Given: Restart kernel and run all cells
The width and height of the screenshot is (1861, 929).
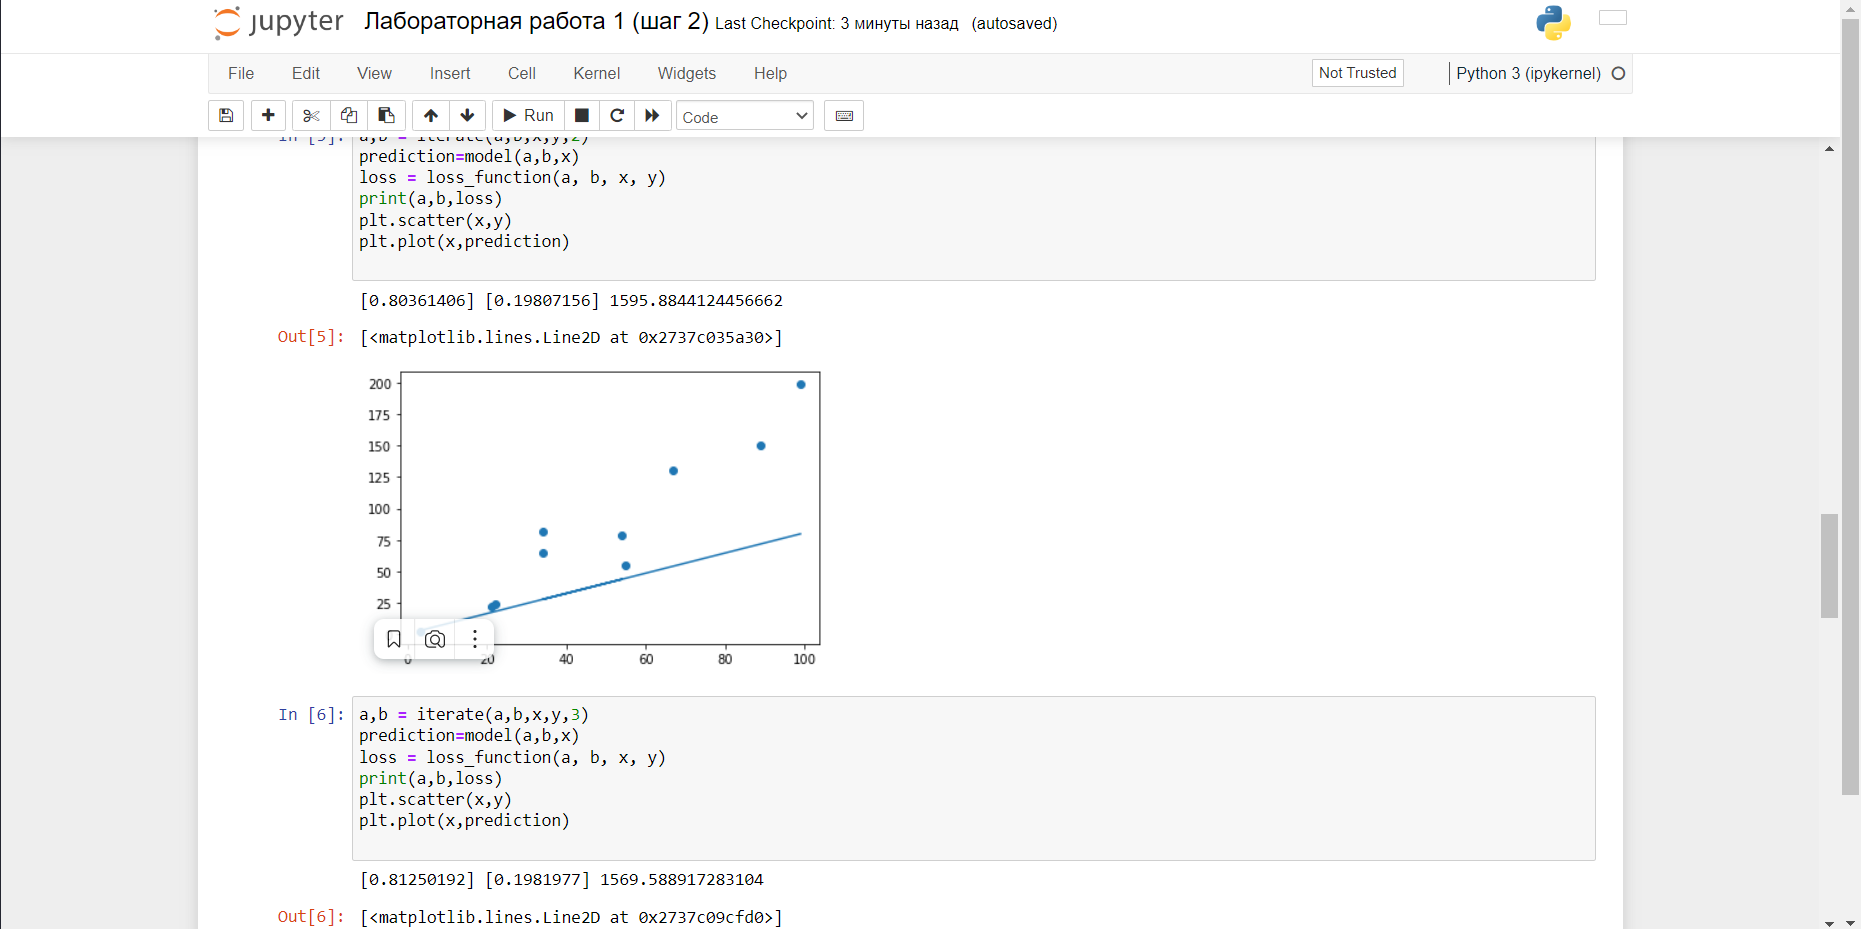Looking at the screenshot, I should coord(652,115).
